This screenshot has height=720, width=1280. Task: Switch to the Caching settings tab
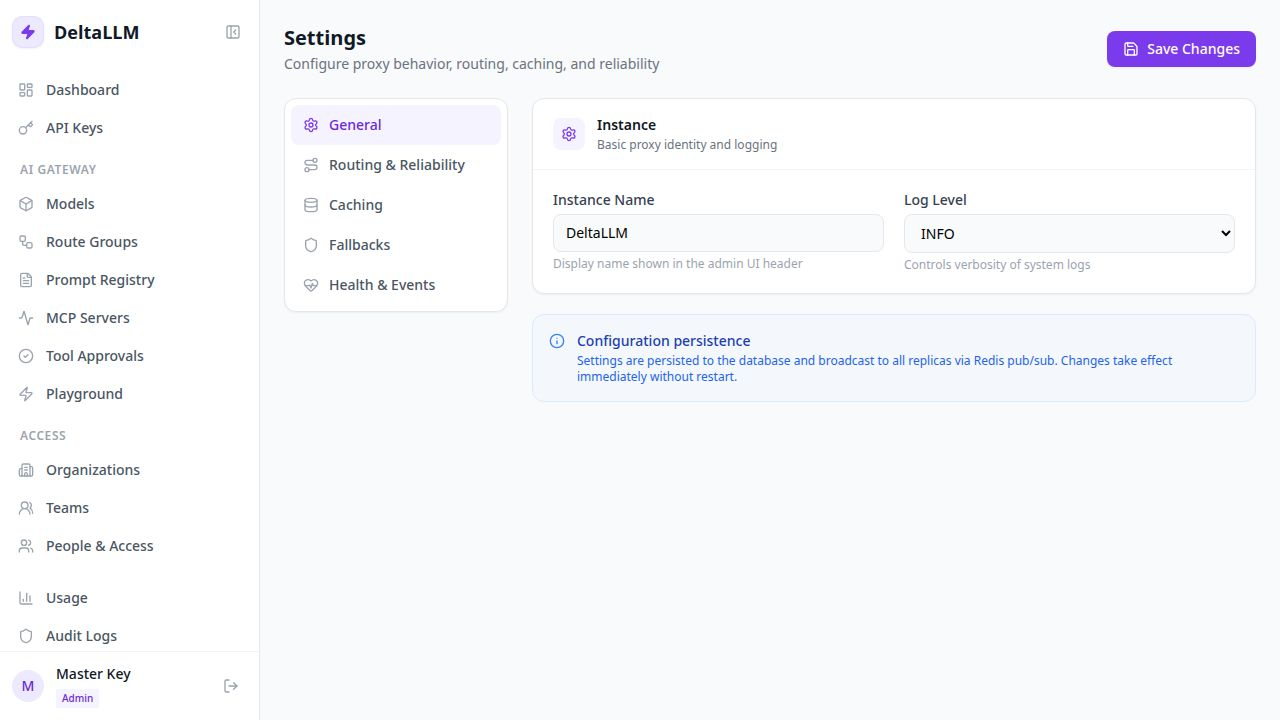point(396,205)
